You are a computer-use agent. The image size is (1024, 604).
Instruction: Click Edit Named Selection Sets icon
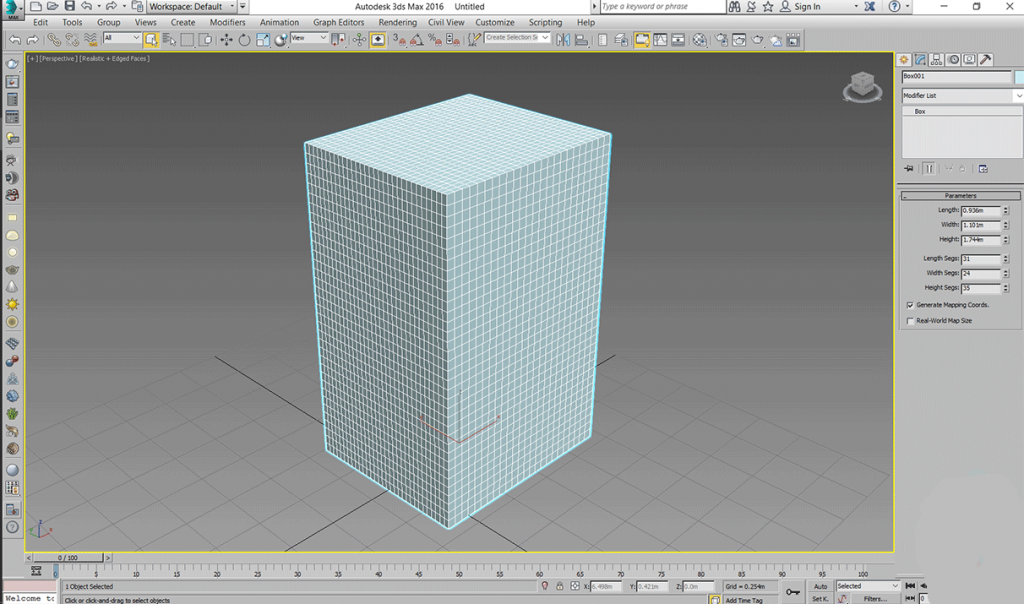474,40
